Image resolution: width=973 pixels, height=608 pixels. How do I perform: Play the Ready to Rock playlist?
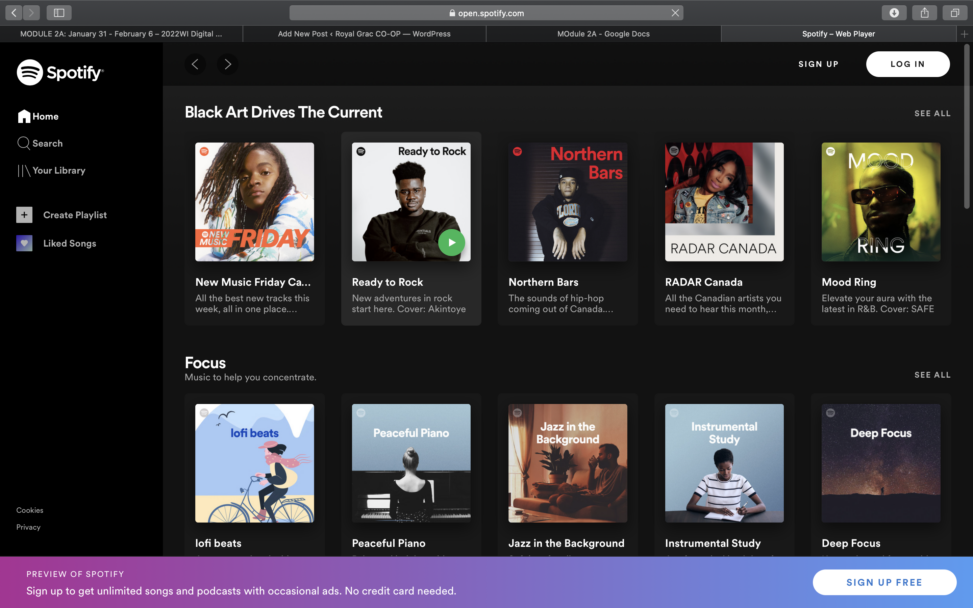[452, 243]
